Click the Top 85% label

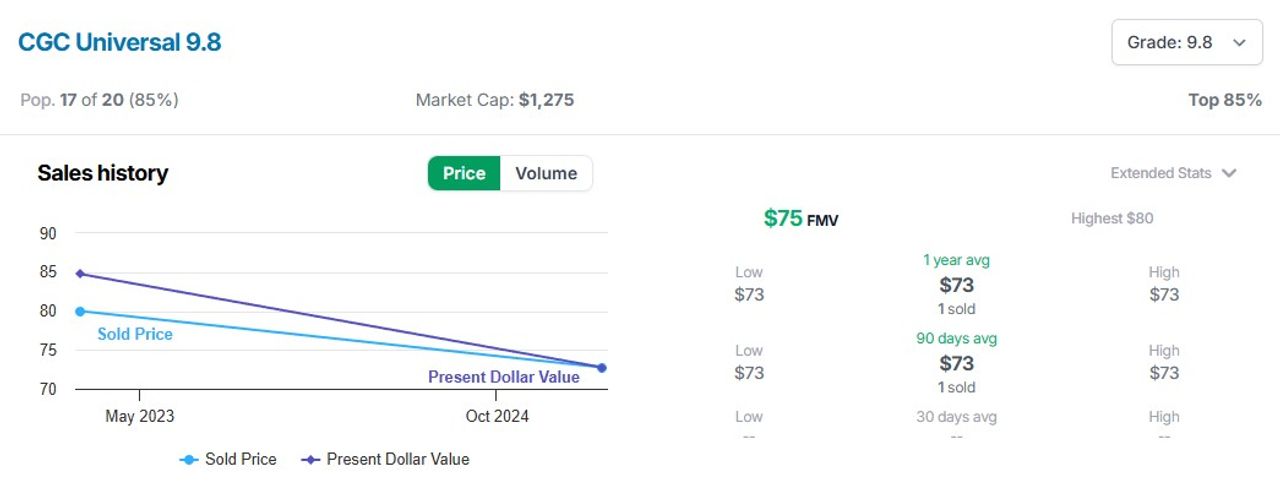click(x=1225, y=100)
